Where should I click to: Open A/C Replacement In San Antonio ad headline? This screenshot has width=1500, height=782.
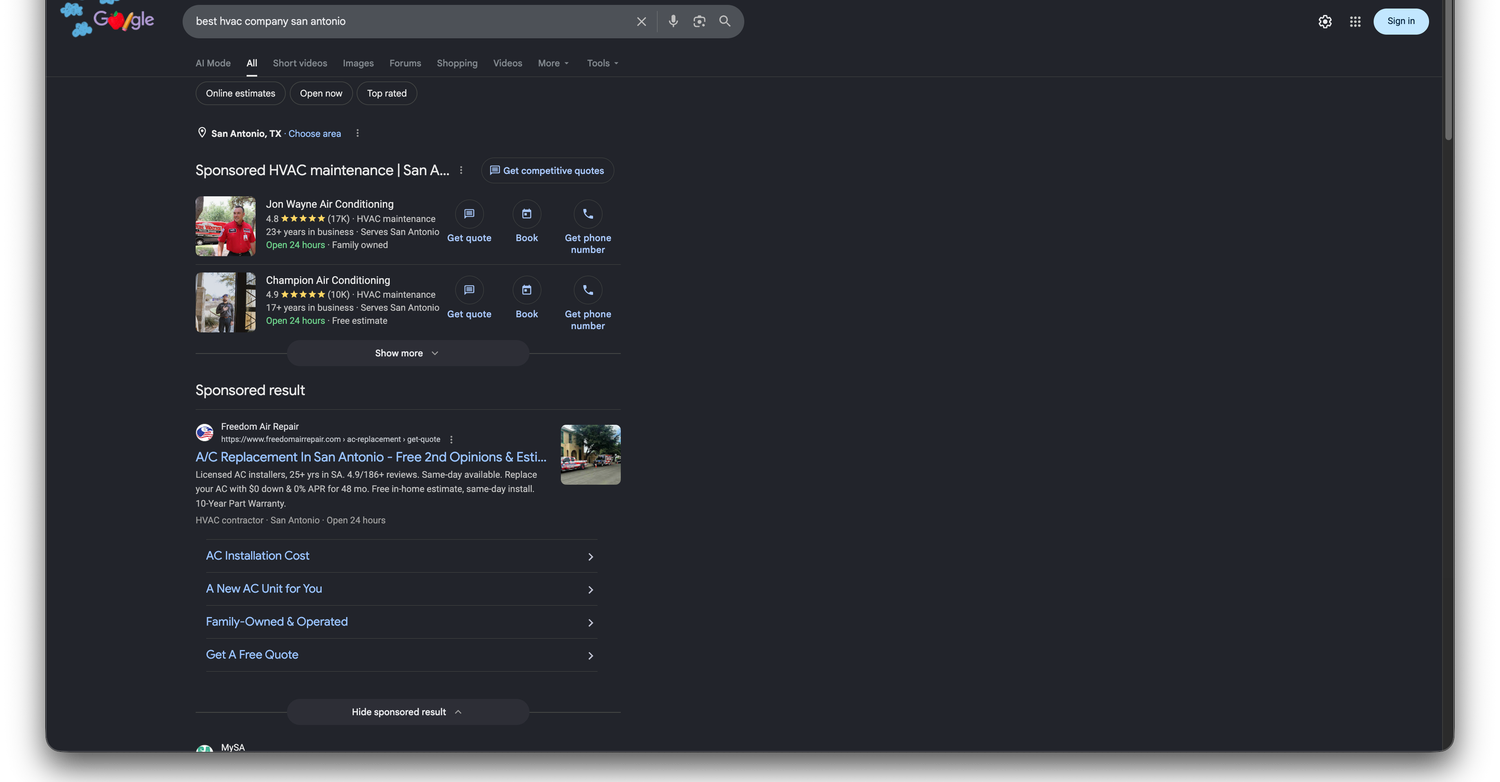click(371, 457)
